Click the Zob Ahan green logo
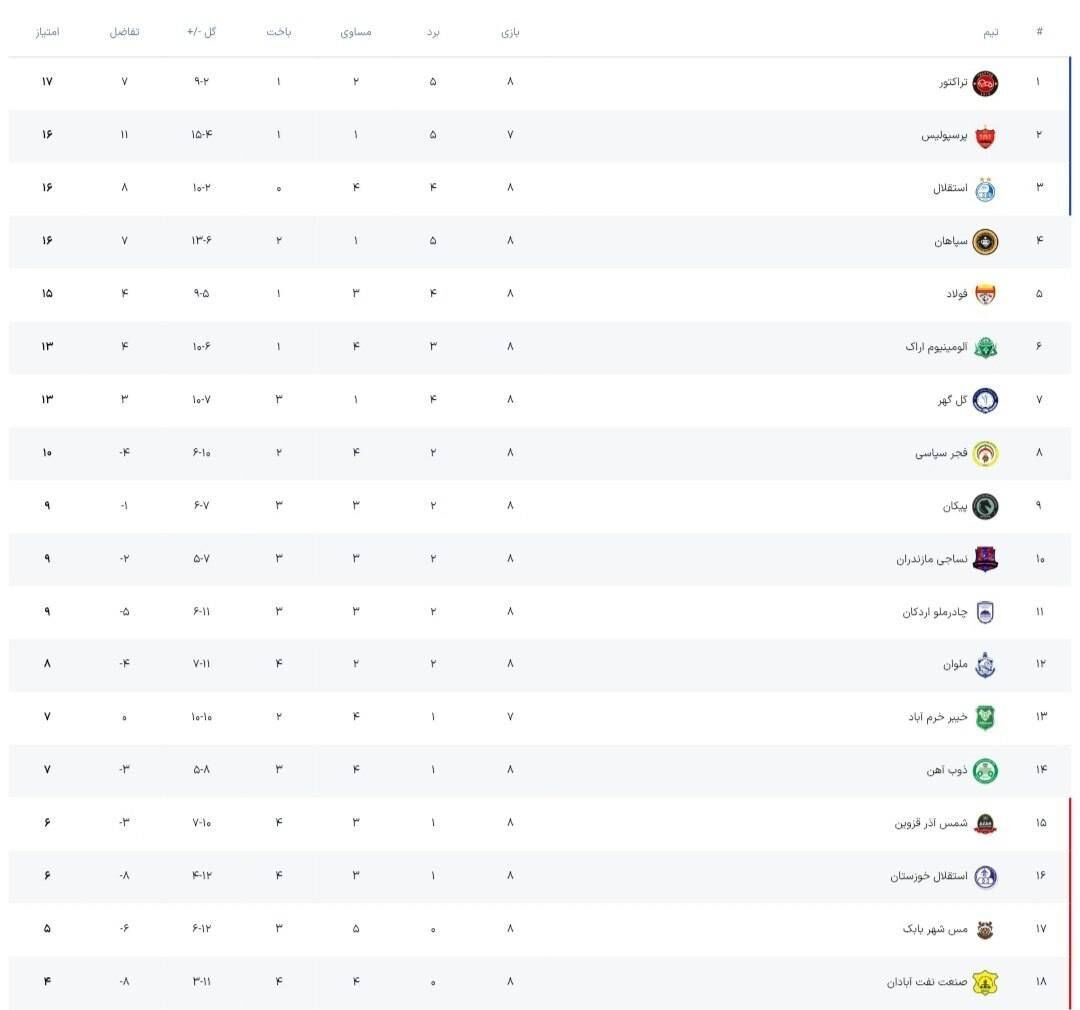 985,771
